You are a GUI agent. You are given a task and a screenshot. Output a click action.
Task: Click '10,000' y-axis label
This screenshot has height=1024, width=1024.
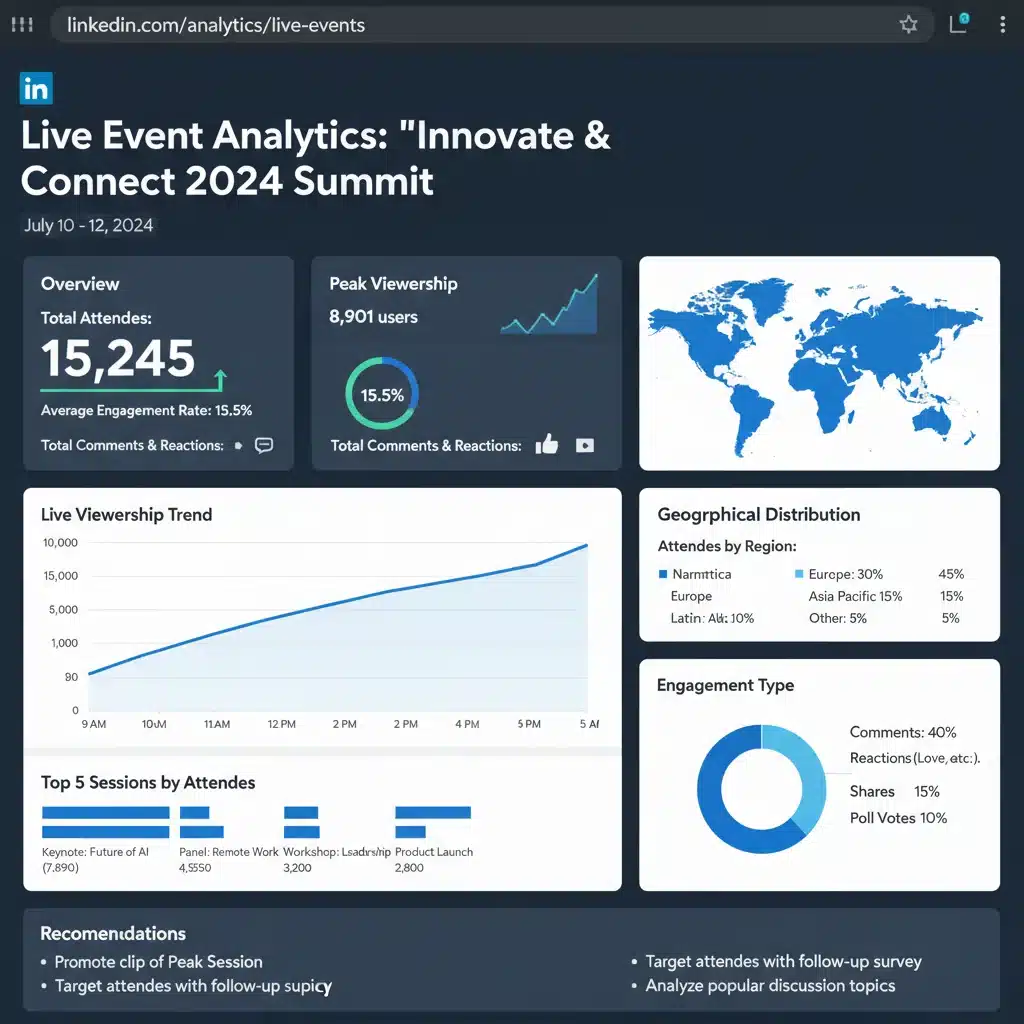point(60,543)
